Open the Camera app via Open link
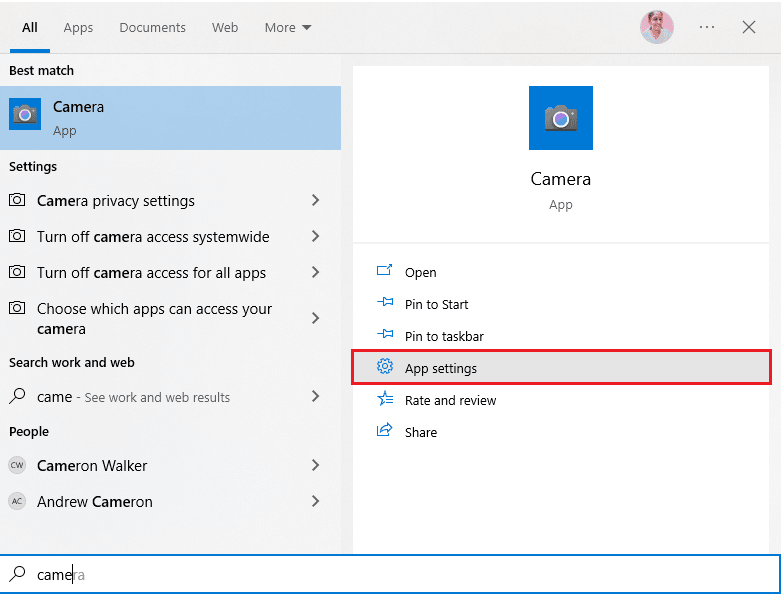 [420, 272]
